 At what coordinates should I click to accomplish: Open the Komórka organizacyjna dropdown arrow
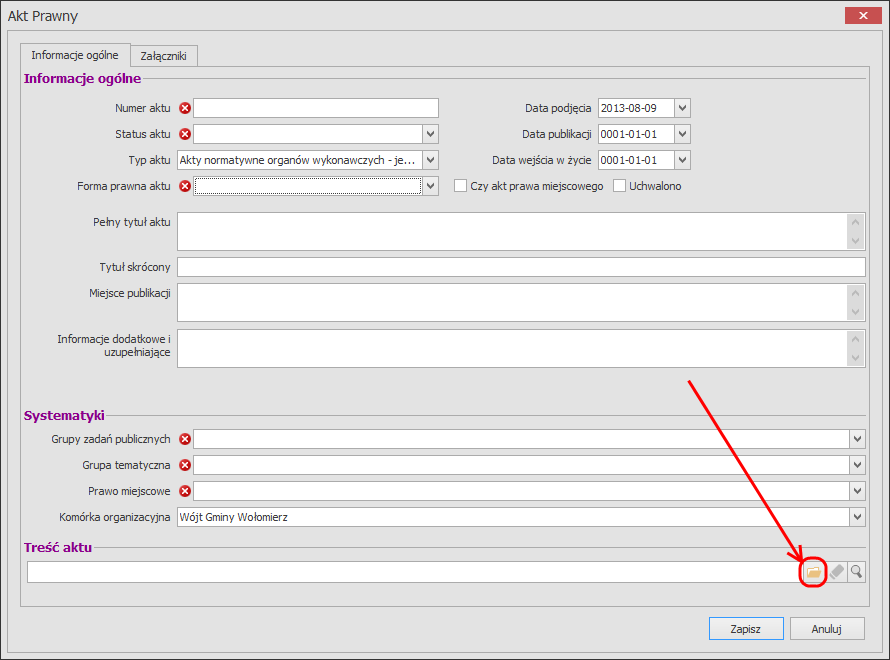tap(857, 517)
